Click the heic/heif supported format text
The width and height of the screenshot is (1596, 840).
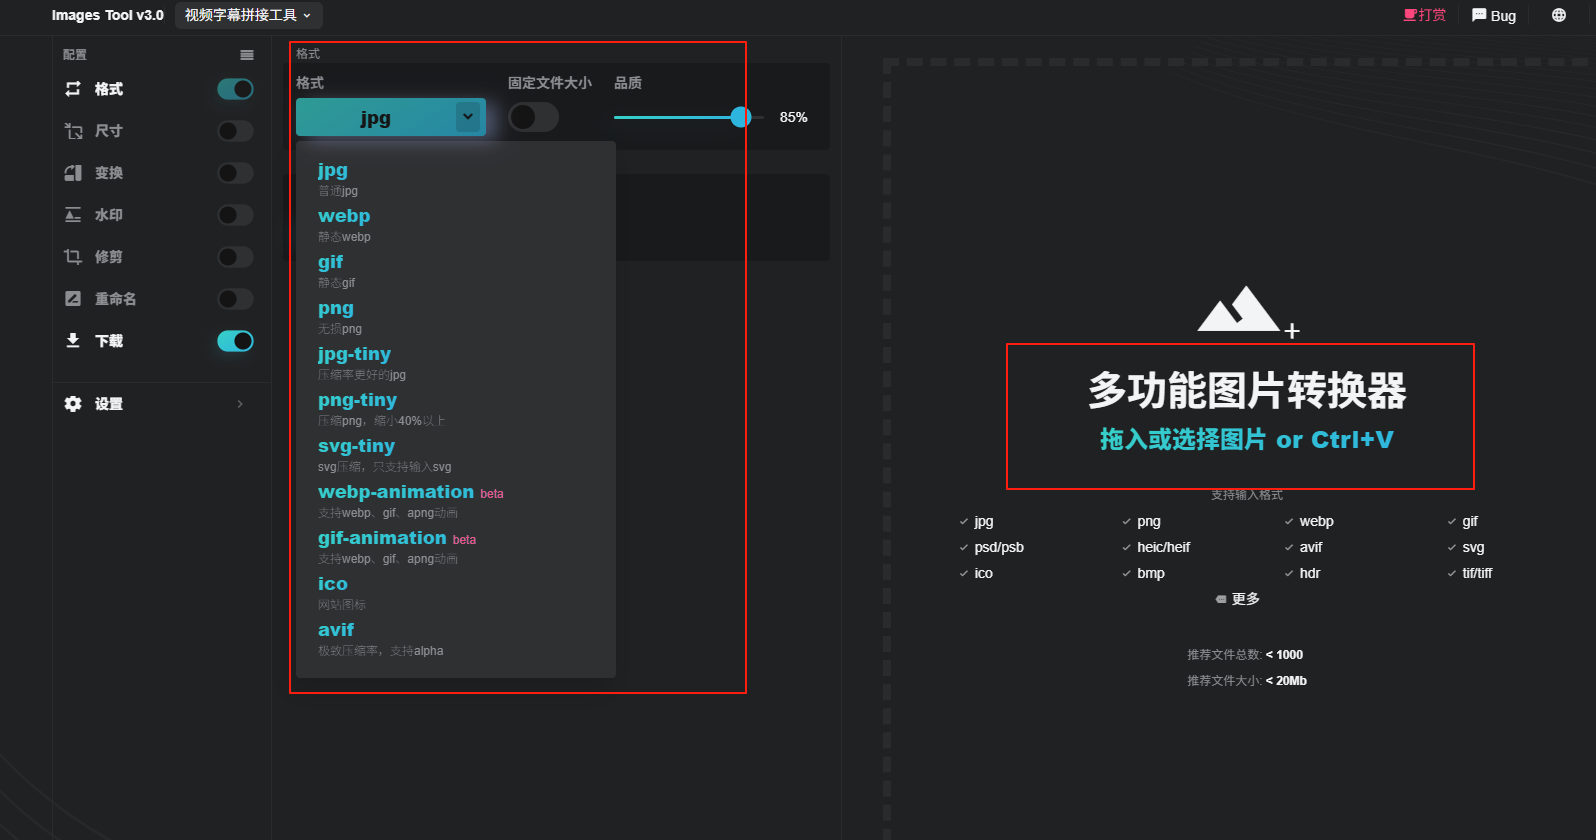1163,547
